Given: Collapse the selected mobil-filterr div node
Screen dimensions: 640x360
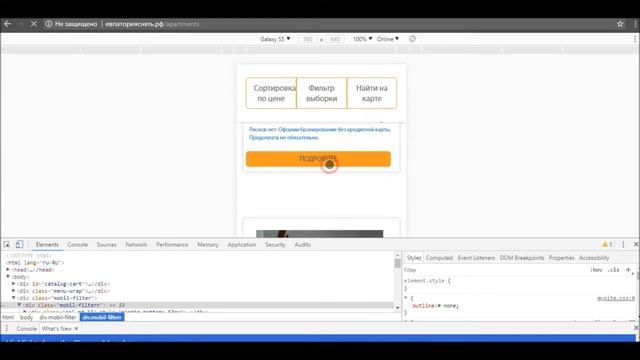Looking at the screenshot, I should click(x=19, y=305).
